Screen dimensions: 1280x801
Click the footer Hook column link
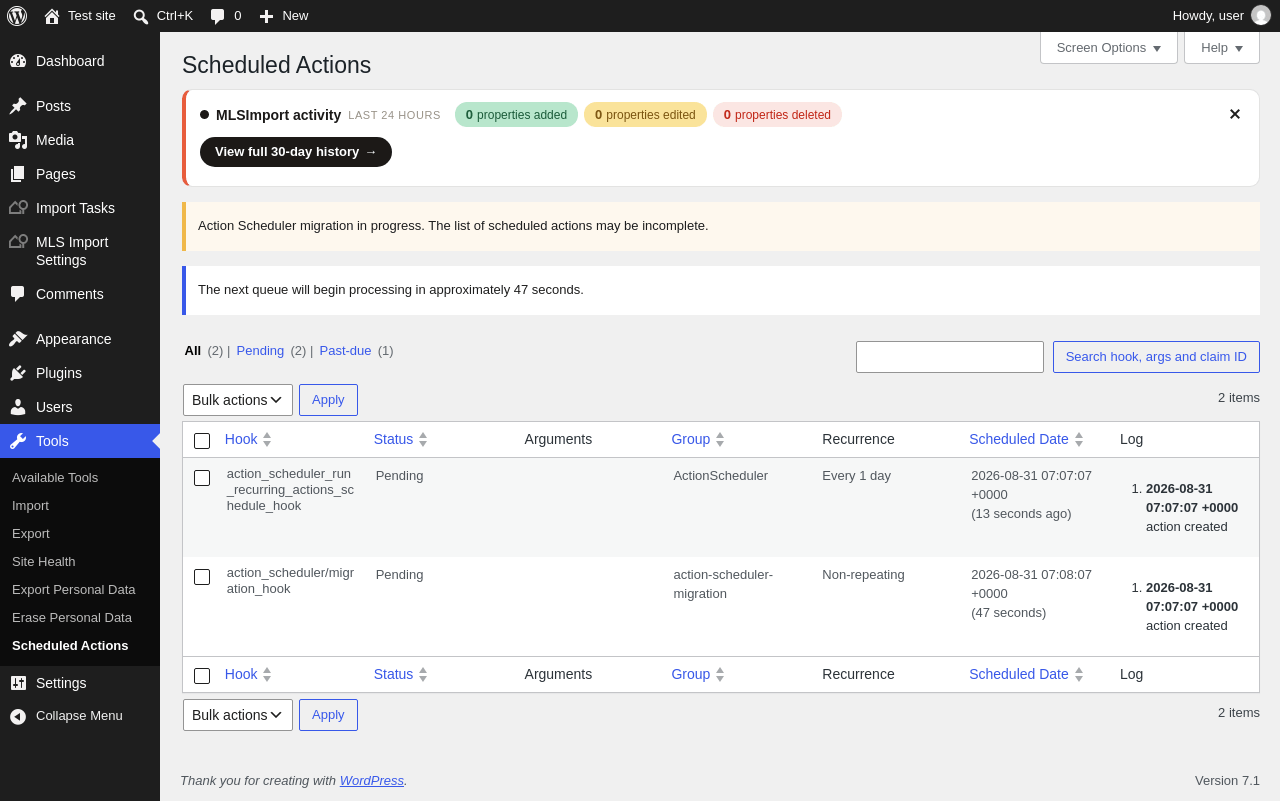[x=241, y=674]
